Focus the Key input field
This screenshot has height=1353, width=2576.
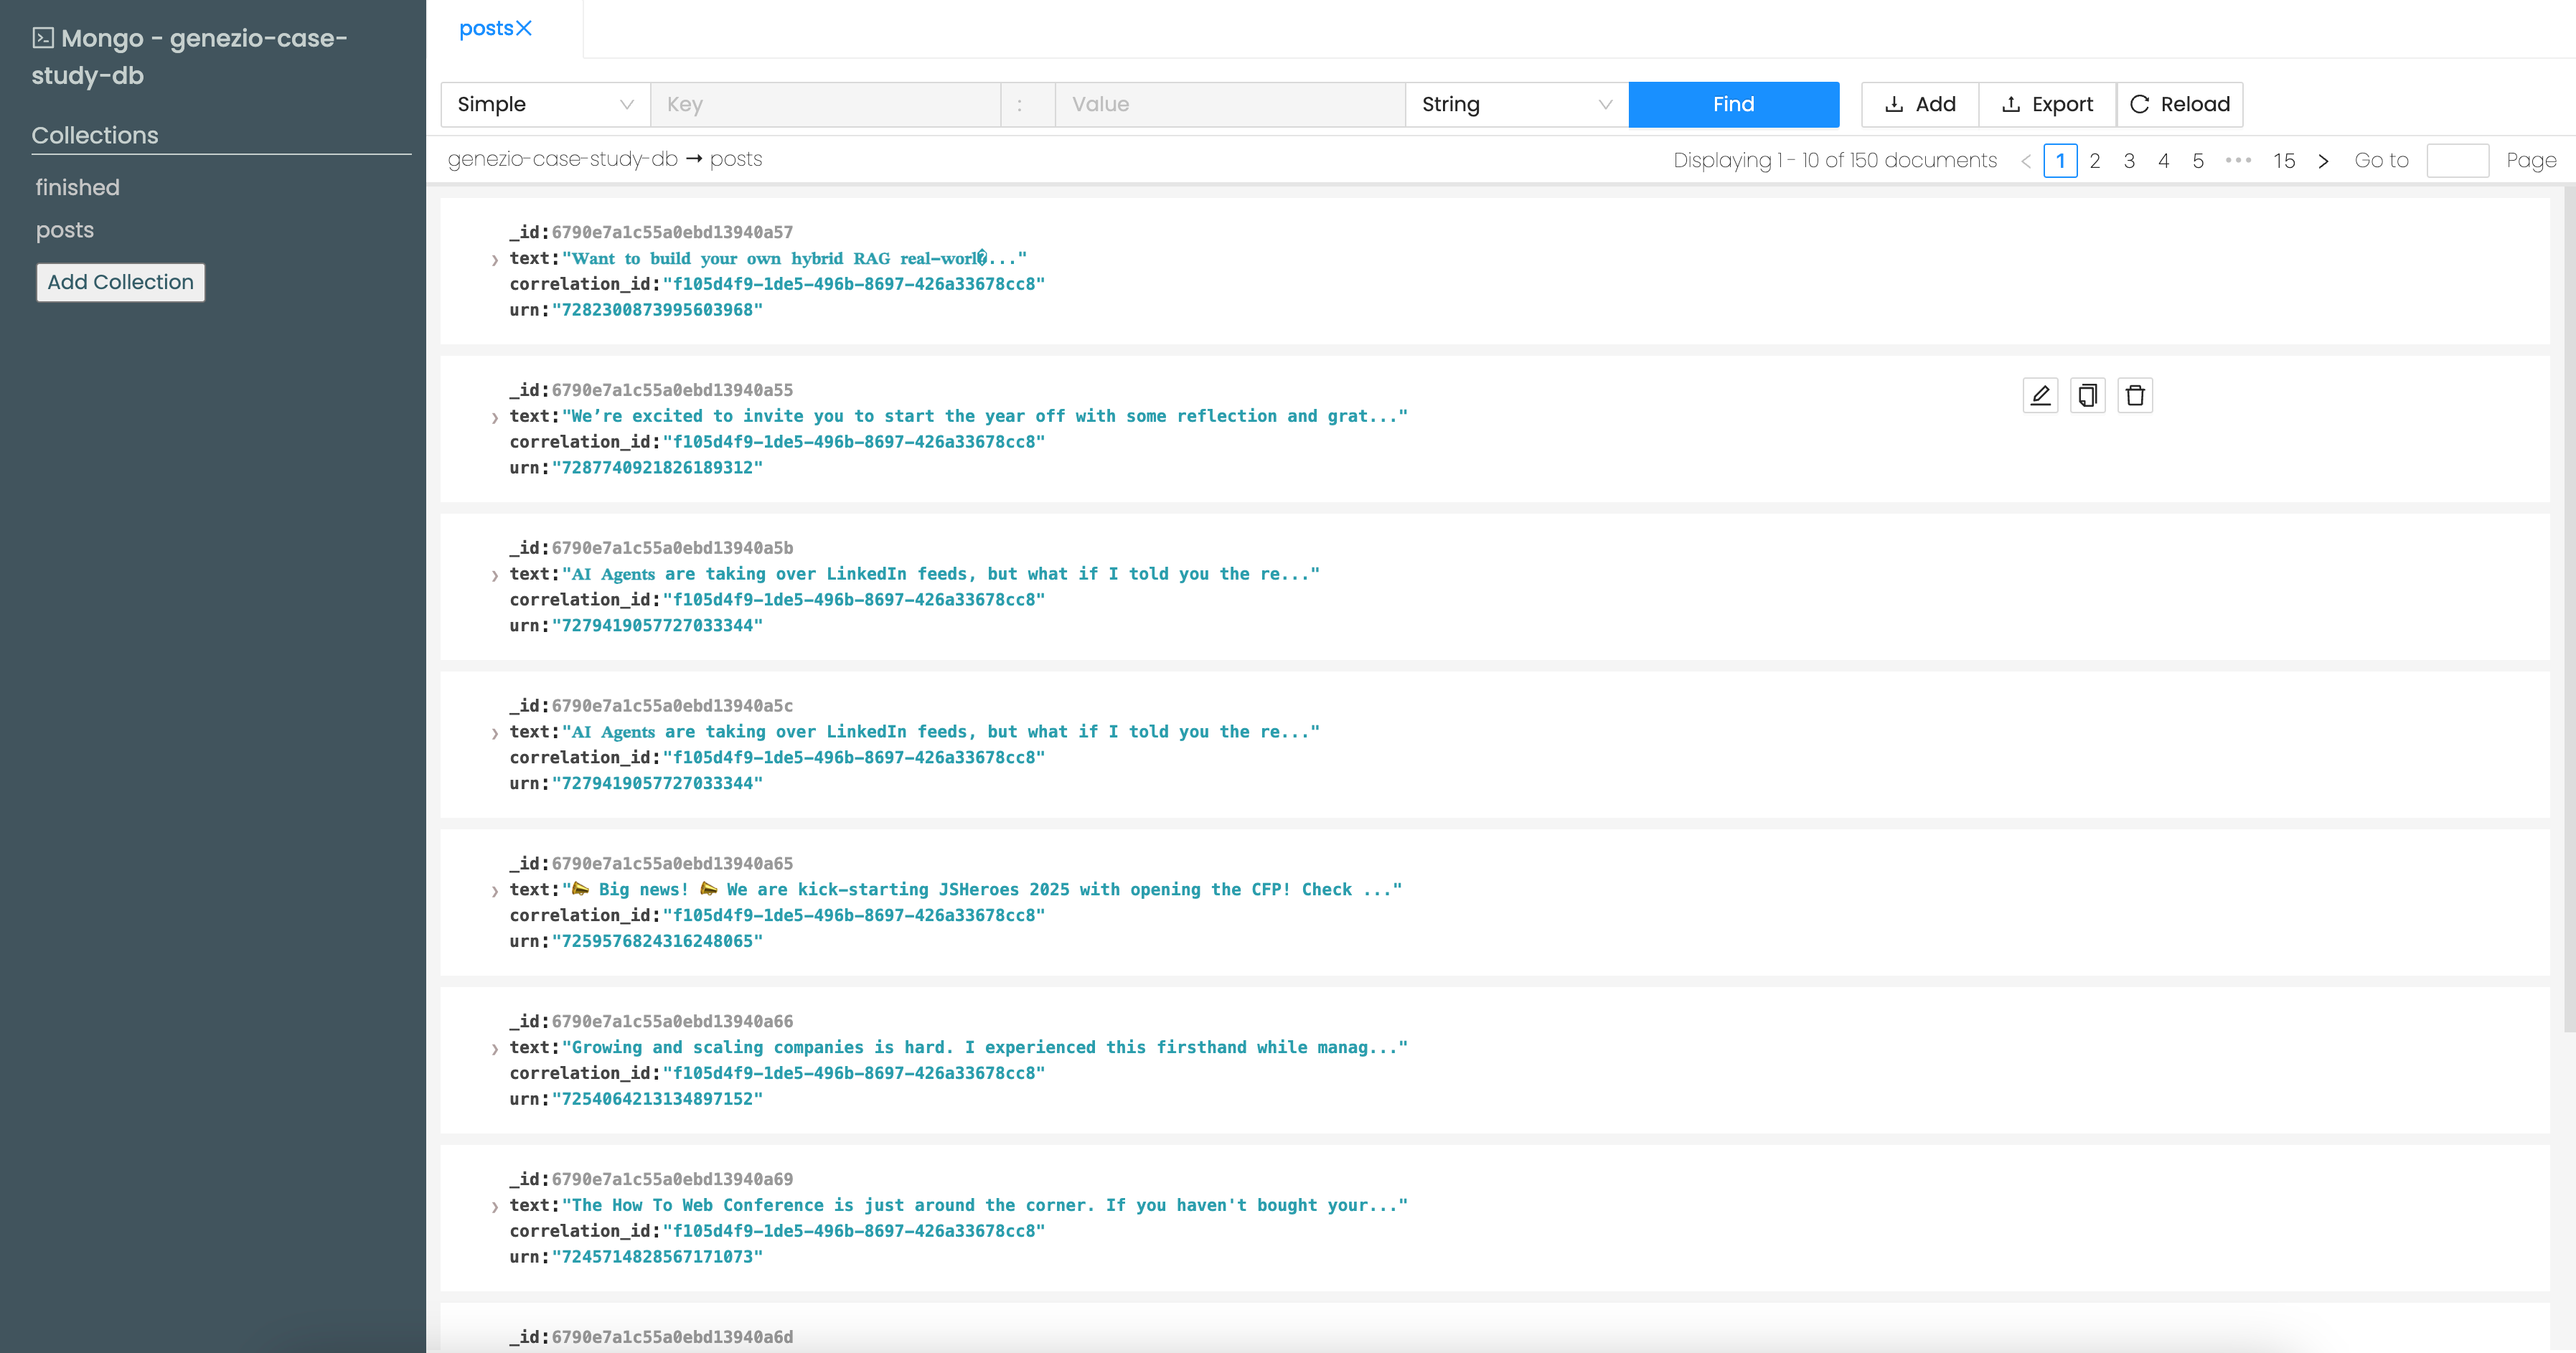[x=825, y=104]
